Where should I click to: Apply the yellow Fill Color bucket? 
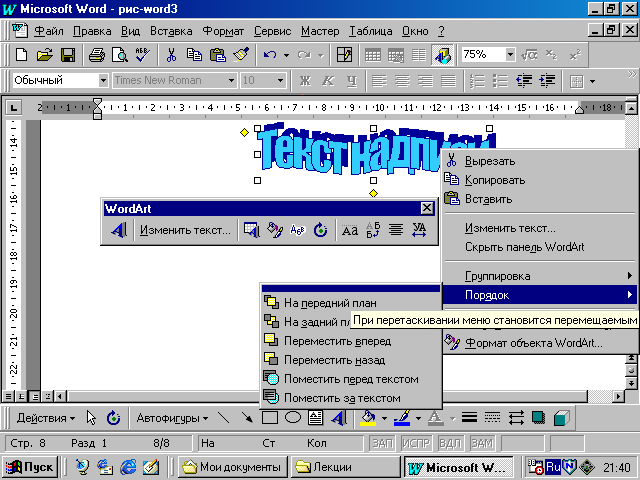point(368,418)
